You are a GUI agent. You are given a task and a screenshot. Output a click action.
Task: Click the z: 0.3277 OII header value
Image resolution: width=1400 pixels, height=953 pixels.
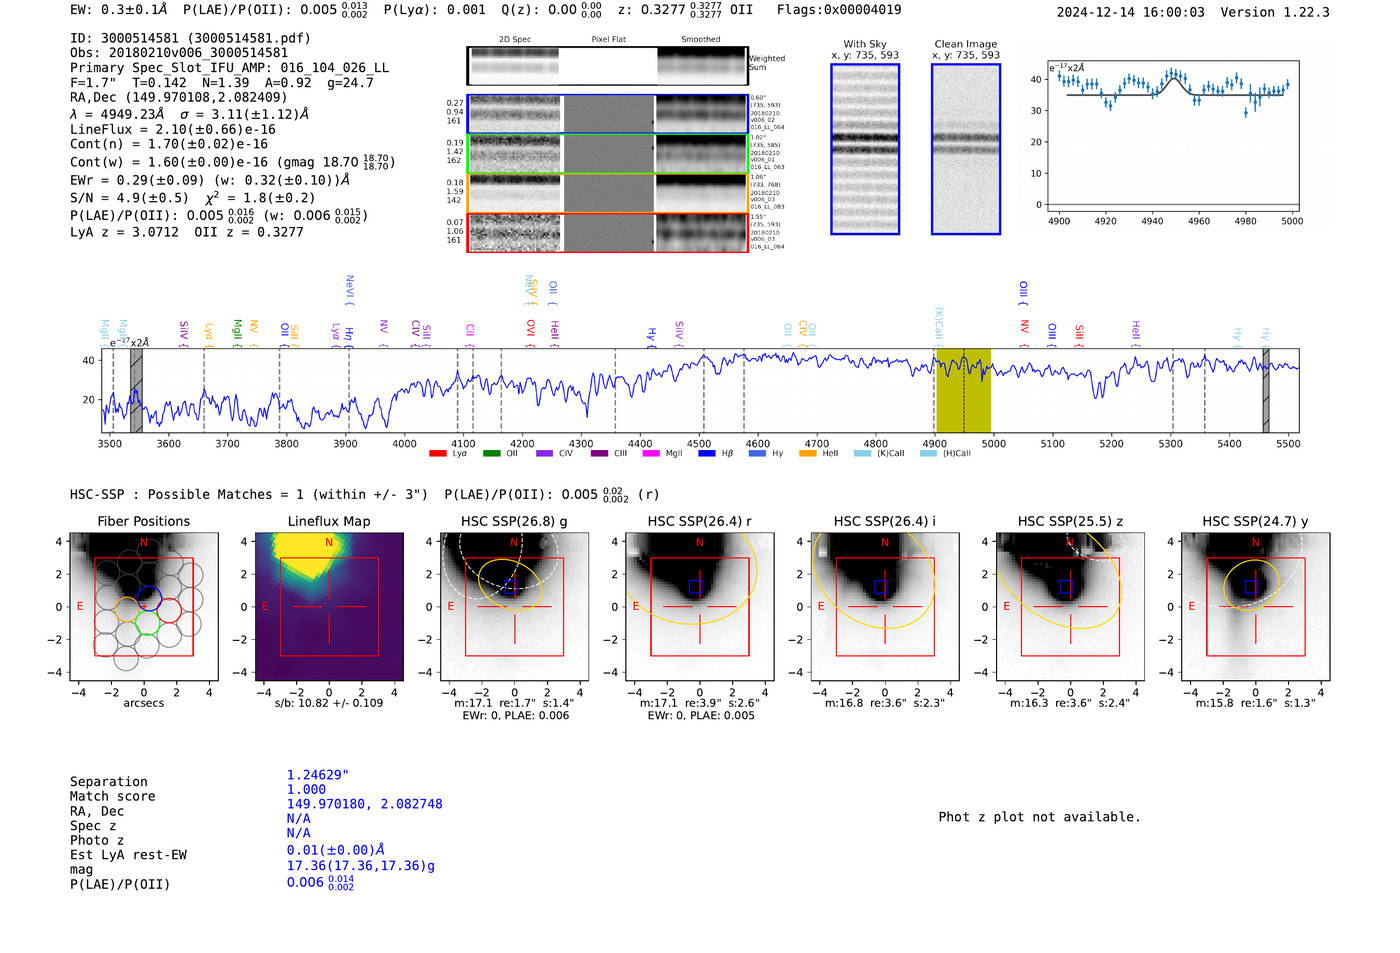[x=685, y=9]
